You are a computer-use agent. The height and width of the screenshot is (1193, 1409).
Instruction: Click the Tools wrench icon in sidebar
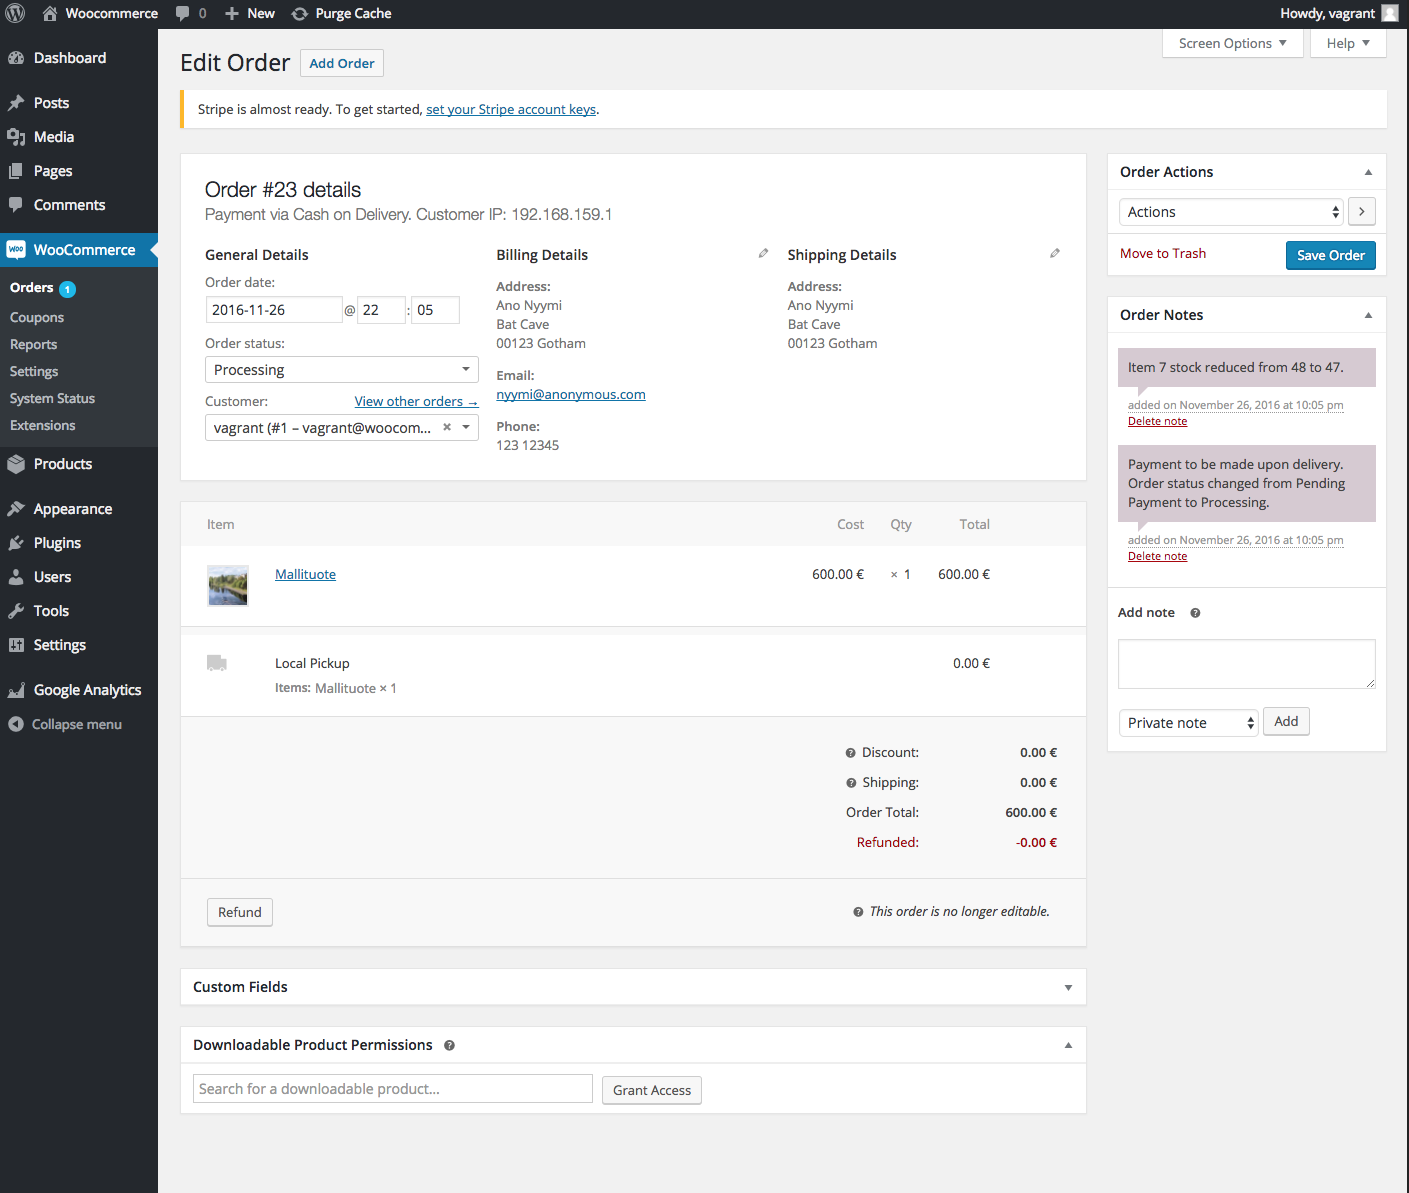click(x=16, y=611)
